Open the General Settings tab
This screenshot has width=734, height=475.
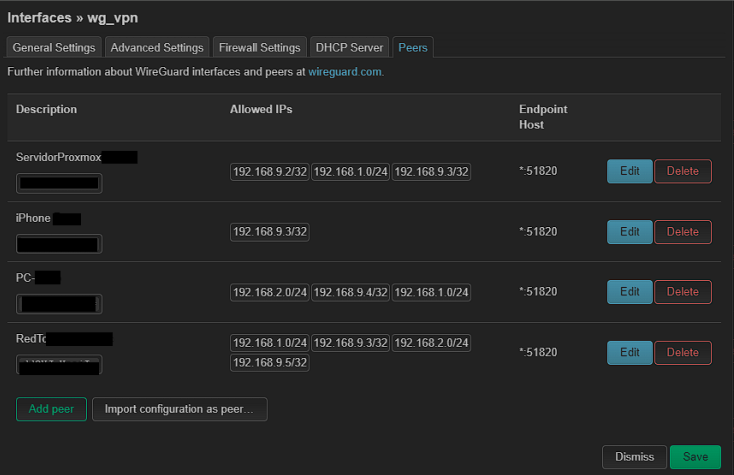point(54,47)
